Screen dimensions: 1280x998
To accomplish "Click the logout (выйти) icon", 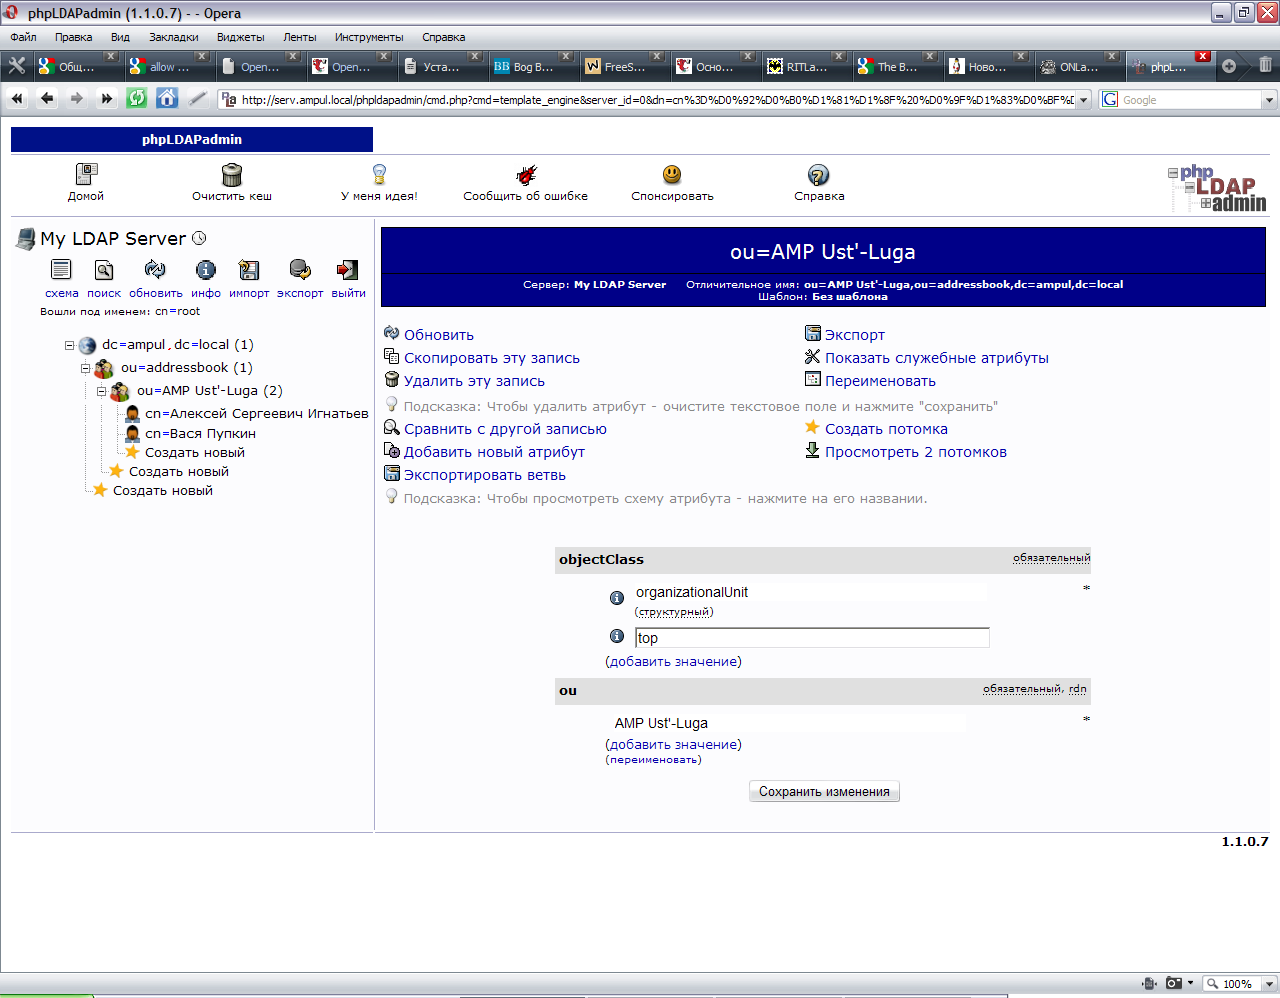I will pyautogui.click(x=347, y=270).
